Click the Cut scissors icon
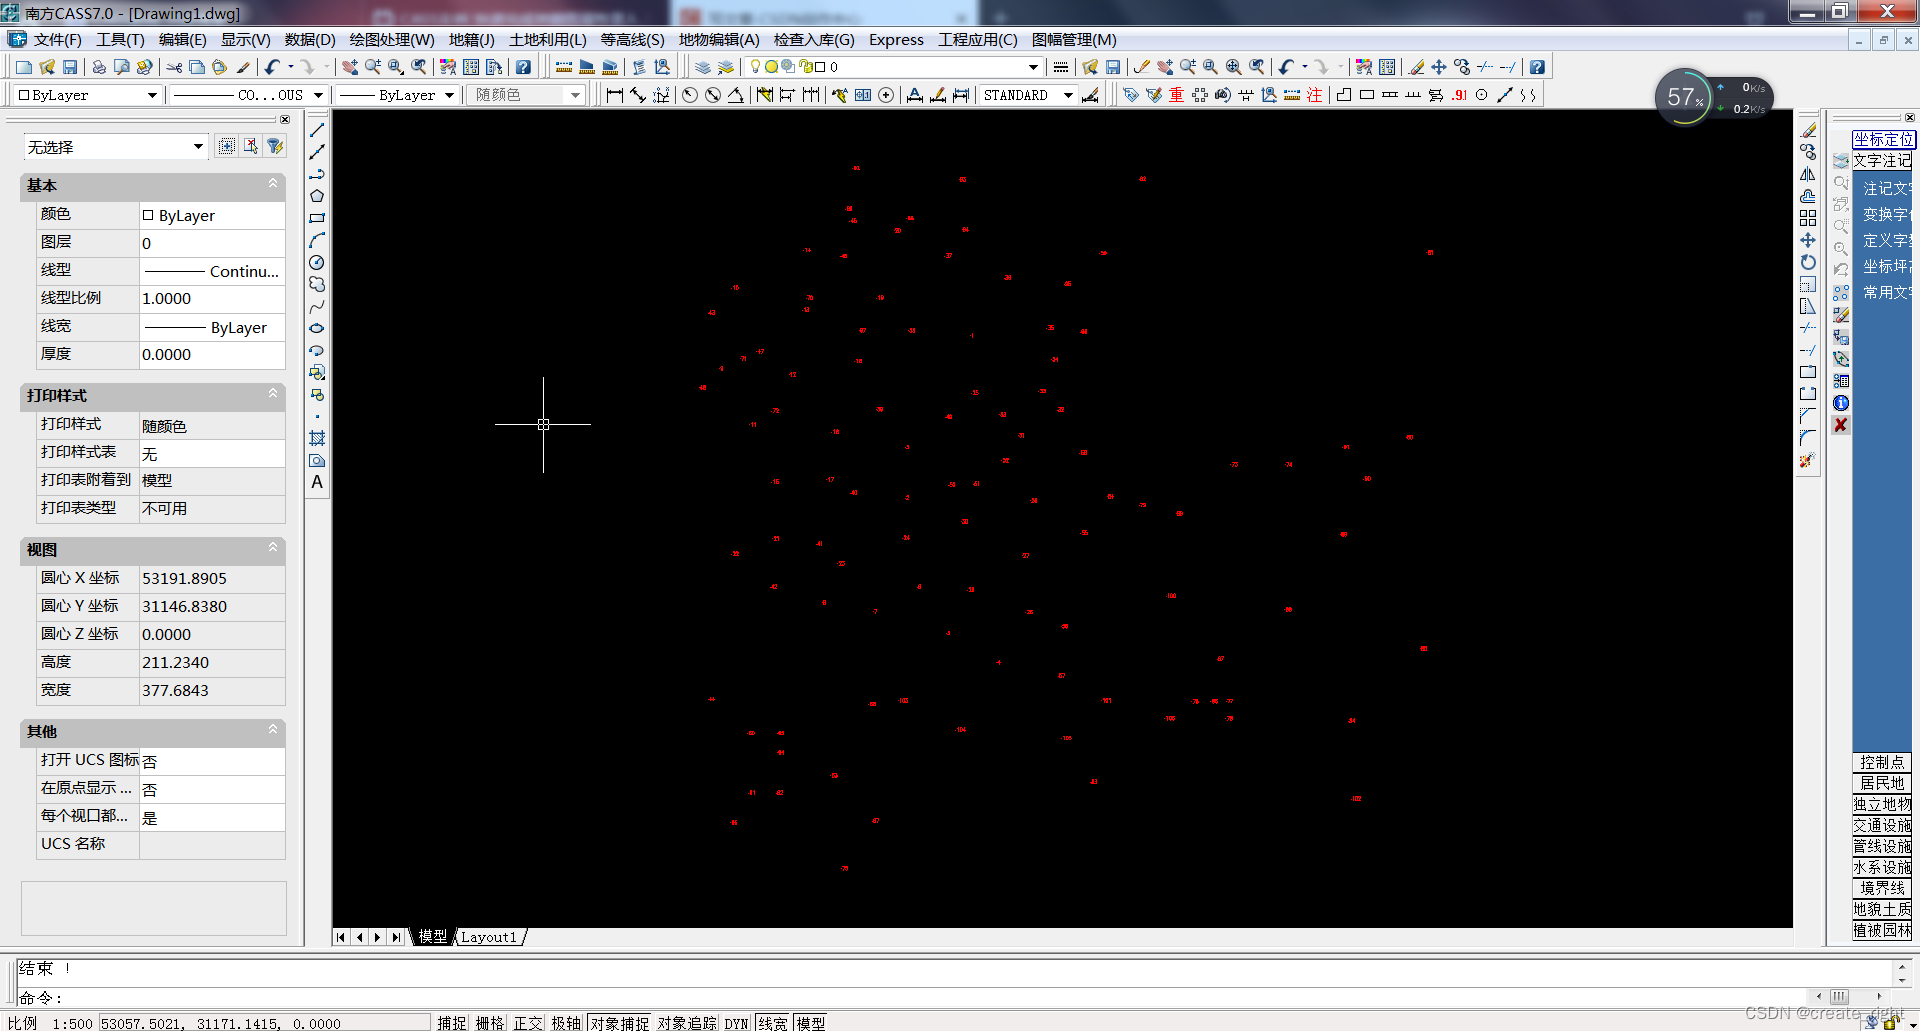The width and height of the screenshot is (1920, 1032). (175, 67)
